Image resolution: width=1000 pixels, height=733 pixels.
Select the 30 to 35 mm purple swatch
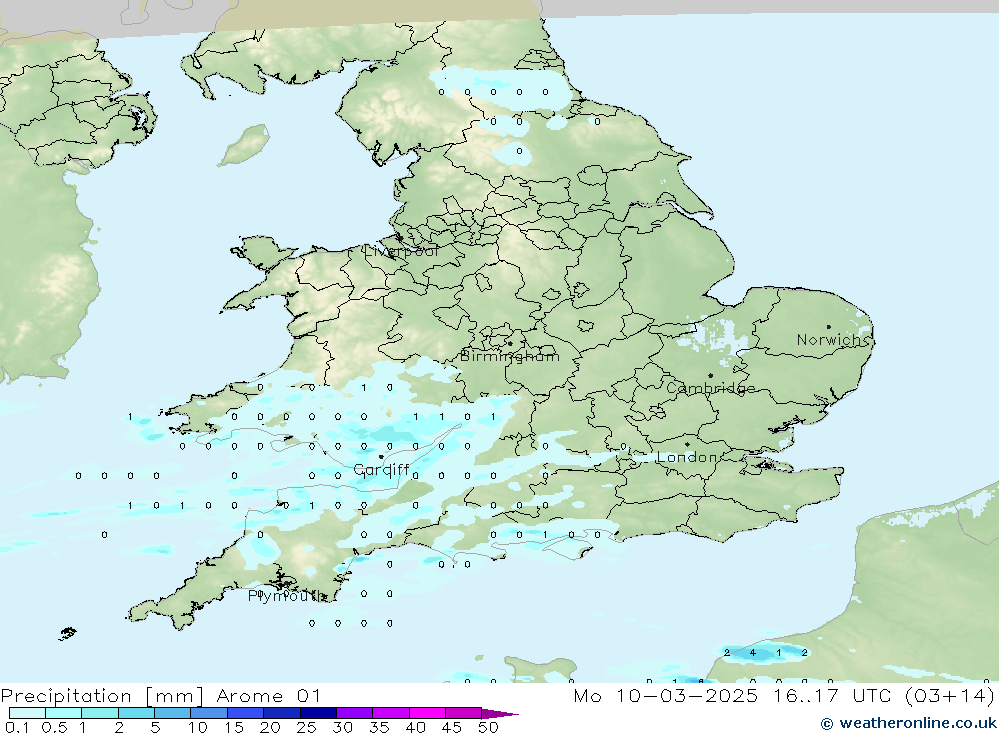(355, 713)
